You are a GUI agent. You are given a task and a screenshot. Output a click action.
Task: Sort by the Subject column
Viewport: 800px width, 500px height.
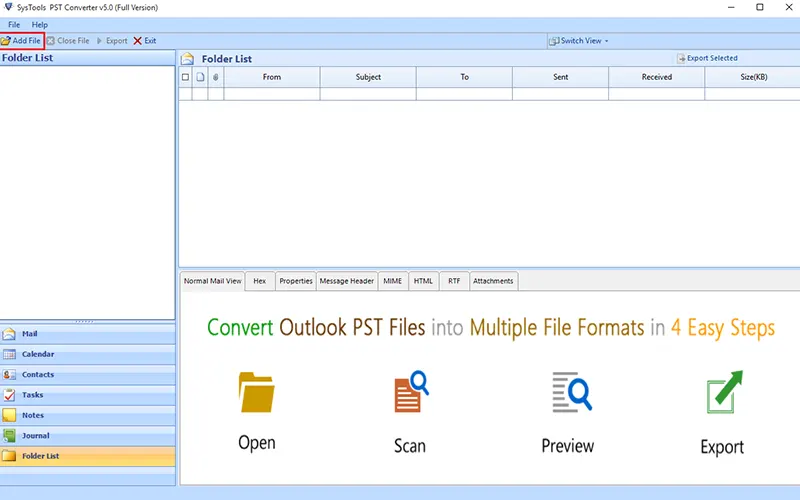[x=368, y=77]
